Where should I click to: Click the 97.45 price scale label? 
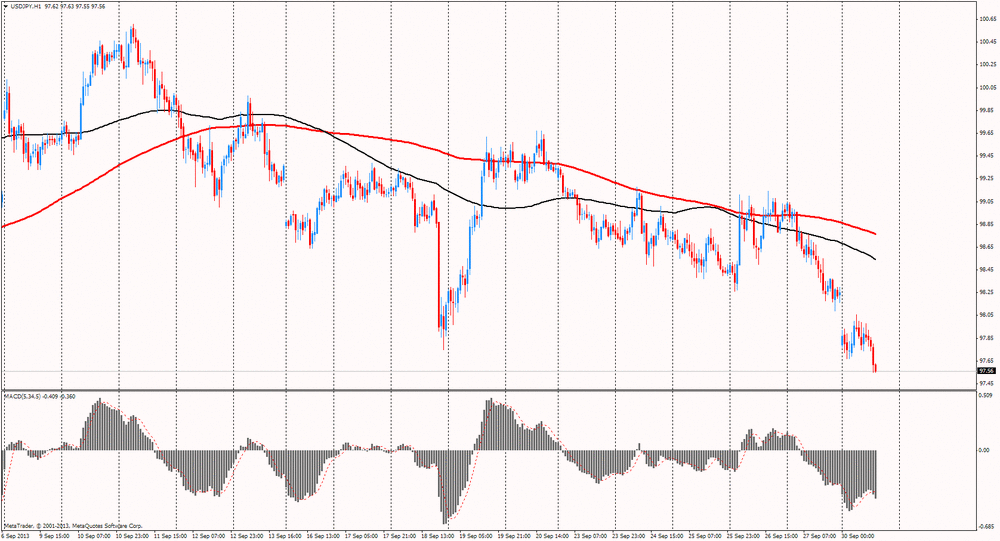coord(987,383)
